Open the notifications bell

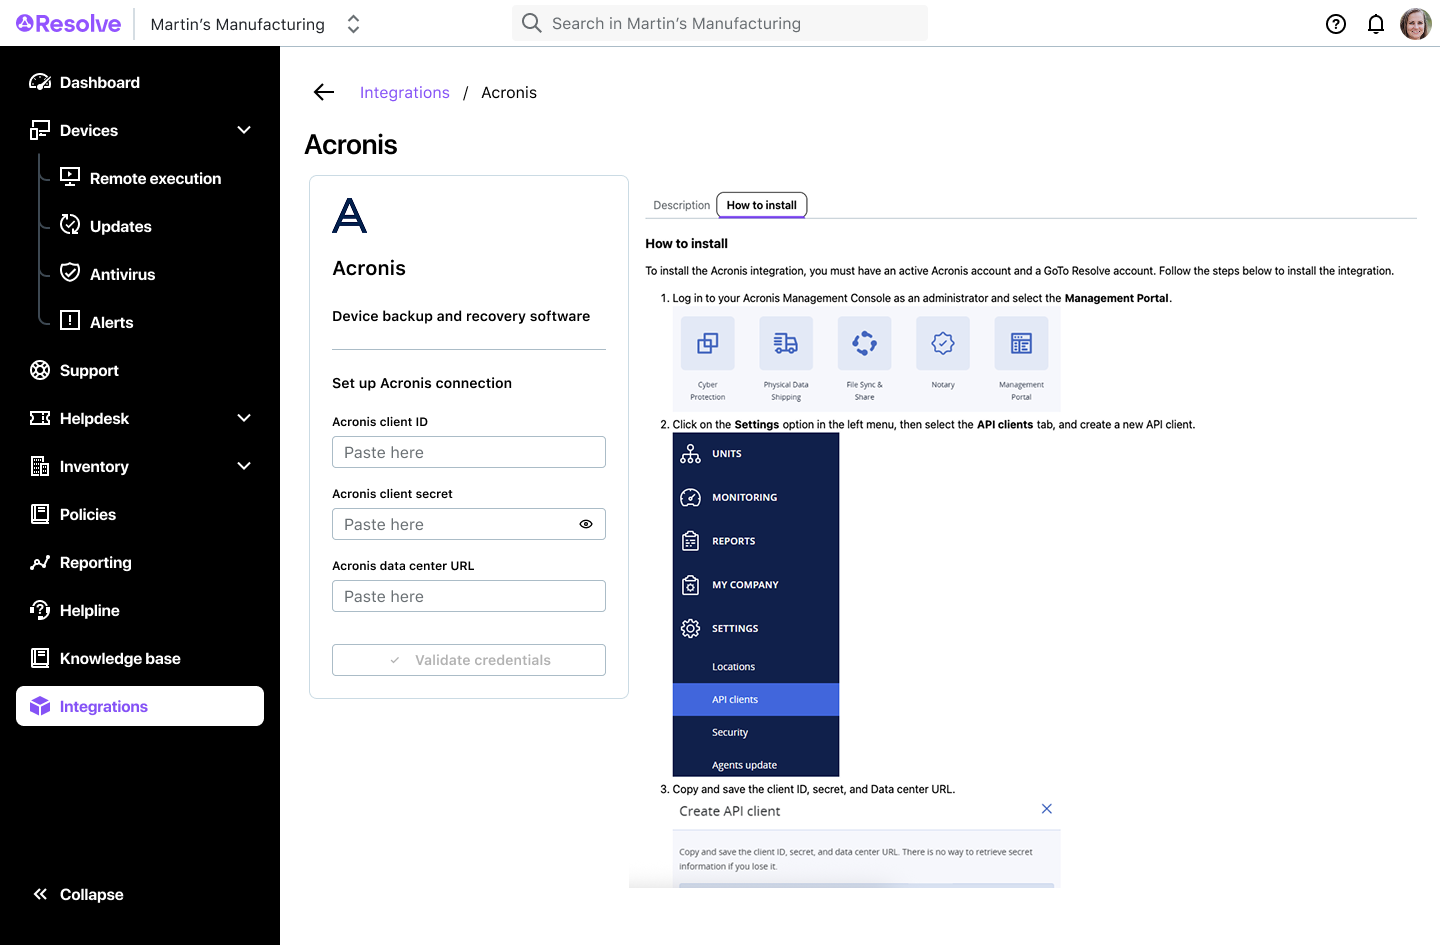pos(1376,24)
